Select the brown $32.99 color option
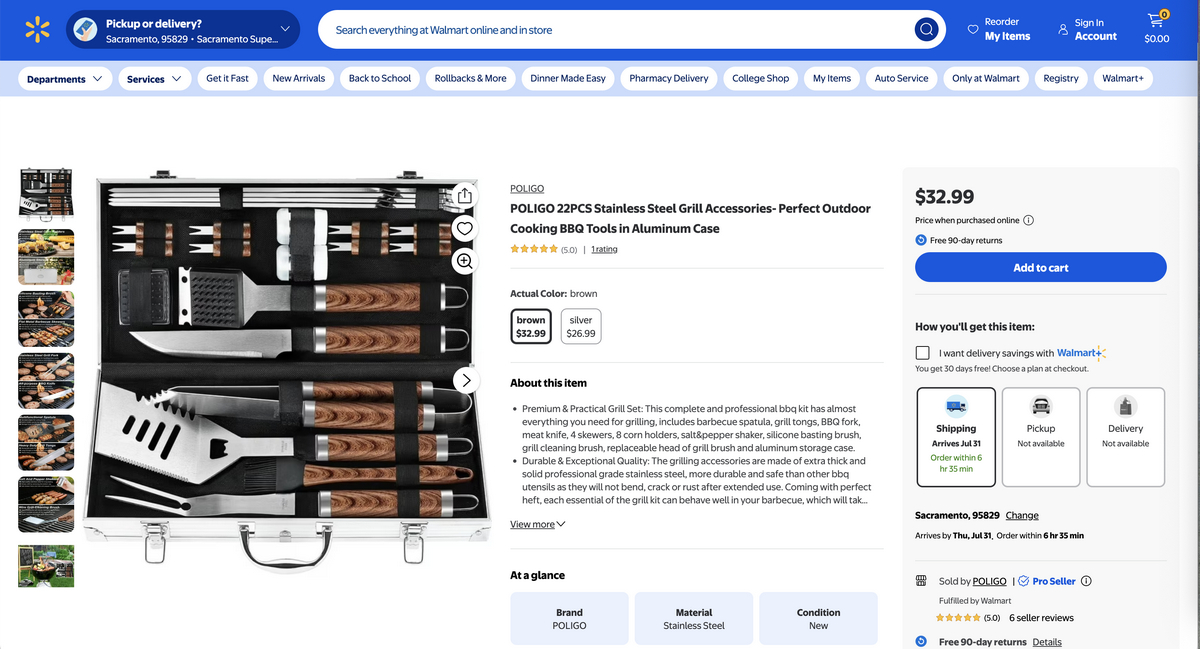Screen dimensions: 1200x649 (531, 326)
